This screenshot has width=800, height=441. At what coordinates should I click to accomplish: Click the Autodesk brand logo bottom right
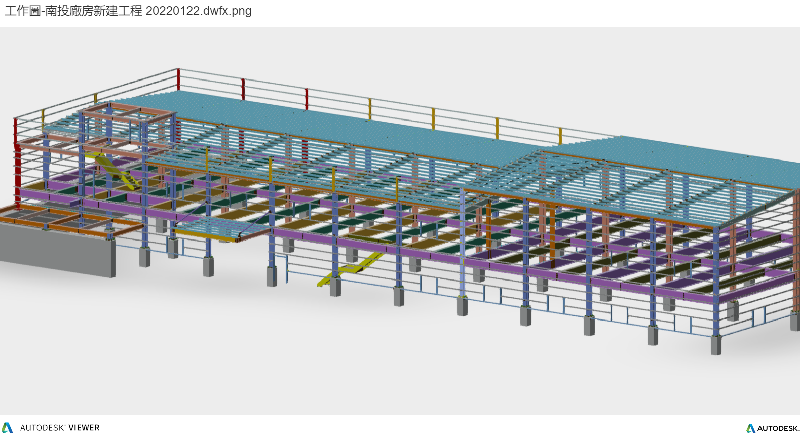pos(752,428)
